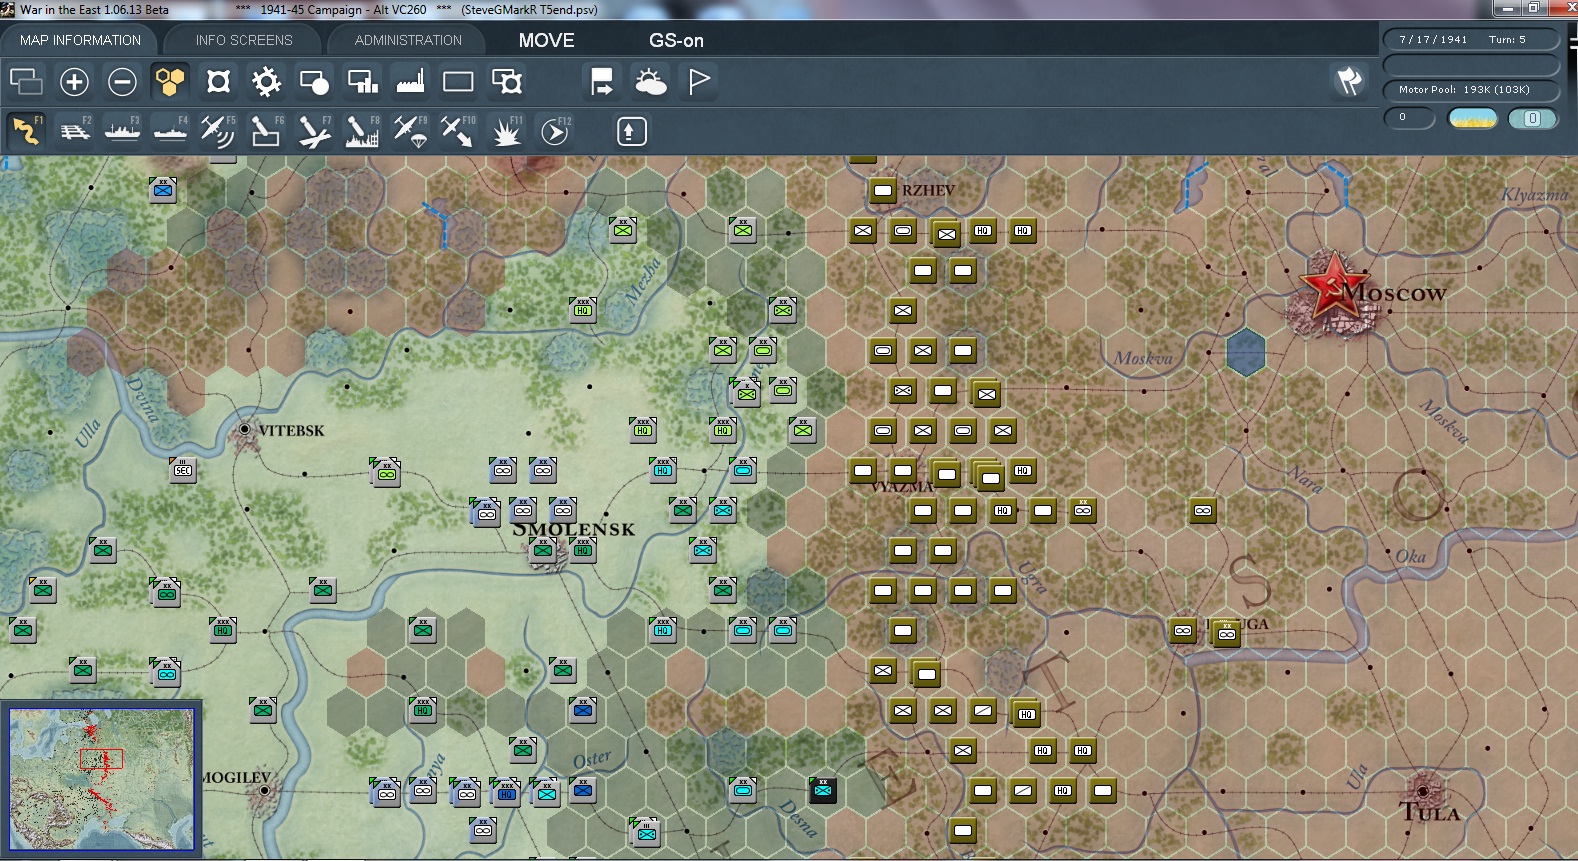1578x861 pixels.
Task: Toggle the cogwheel overlay icon
Action: (266, 81)
